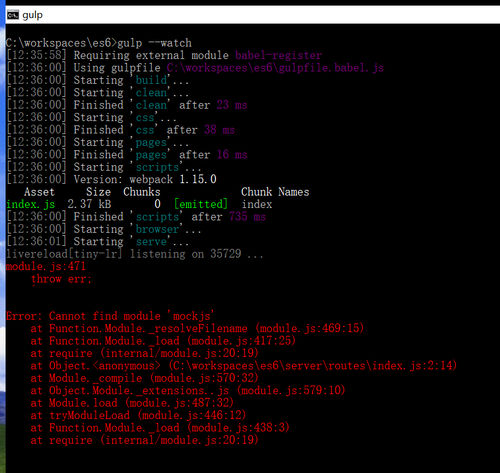Click the gulpfile.babel.js file path

(x=275, y=68)
